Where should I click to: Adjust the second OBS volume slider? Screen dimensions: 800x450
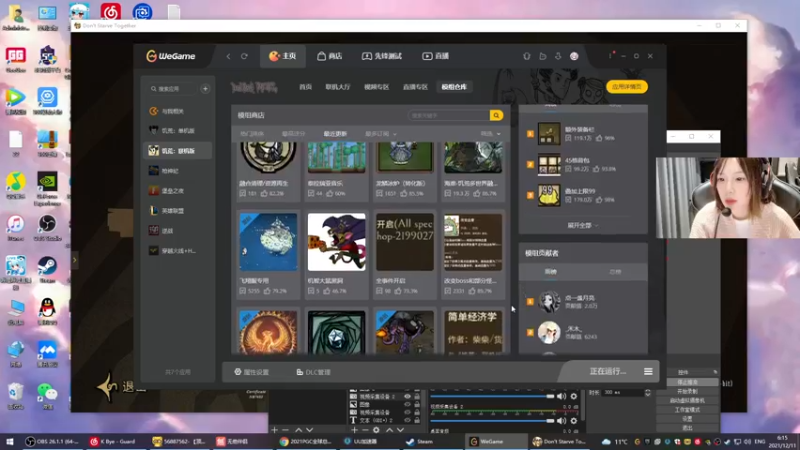pos(492,421)
